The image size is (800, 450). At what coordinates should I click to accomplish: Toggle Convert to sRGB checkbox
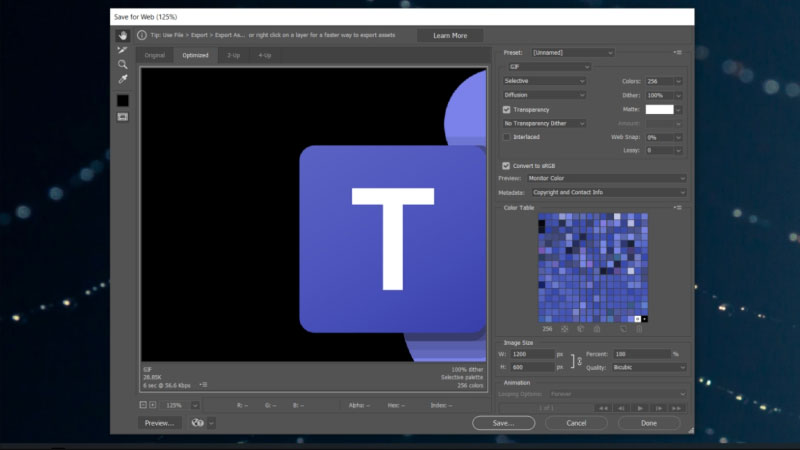(506, 166)
